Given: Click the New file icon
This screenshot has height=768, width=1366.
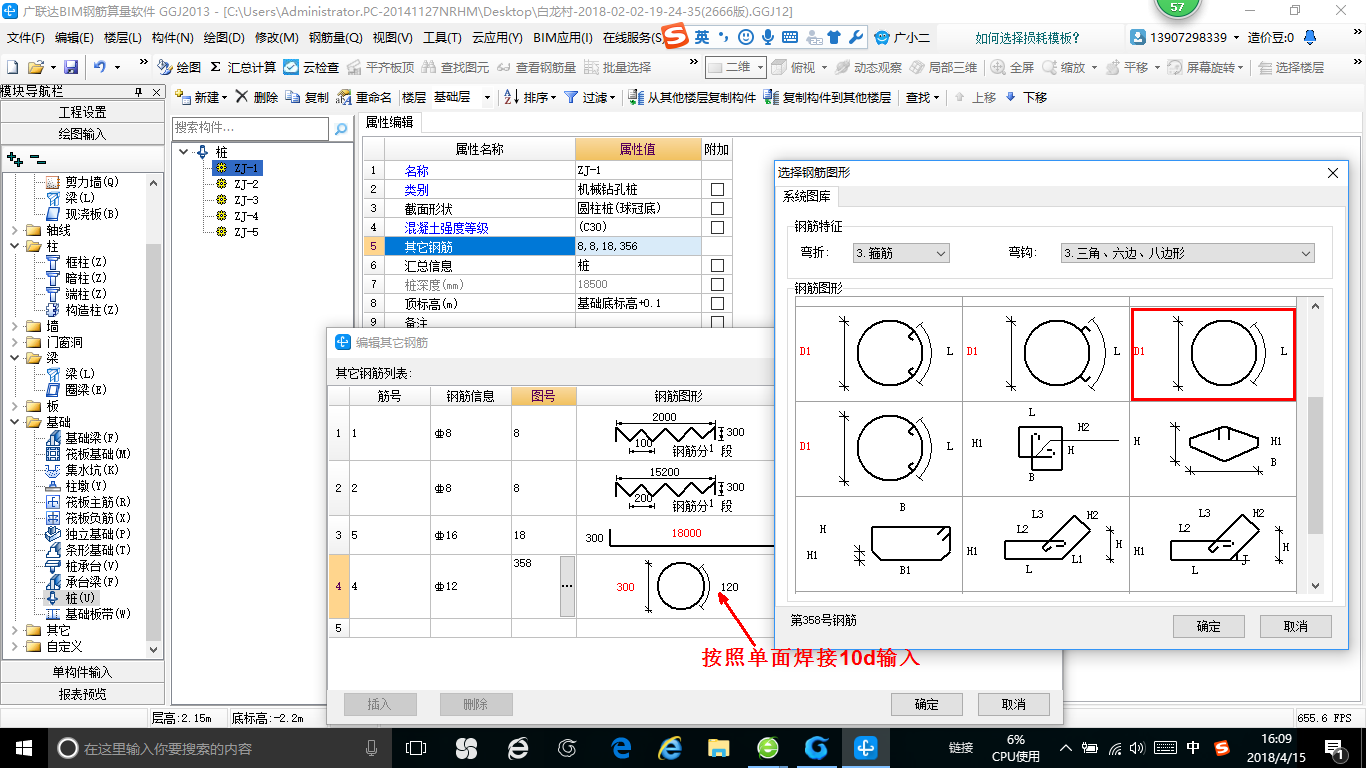Looking at the screenshot, I should pos(12,67).
